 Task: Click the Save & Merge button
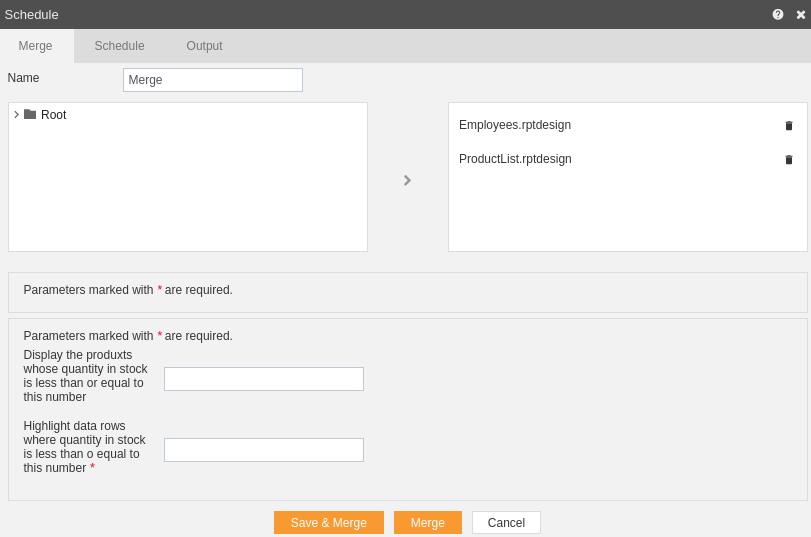coord(329,523)
